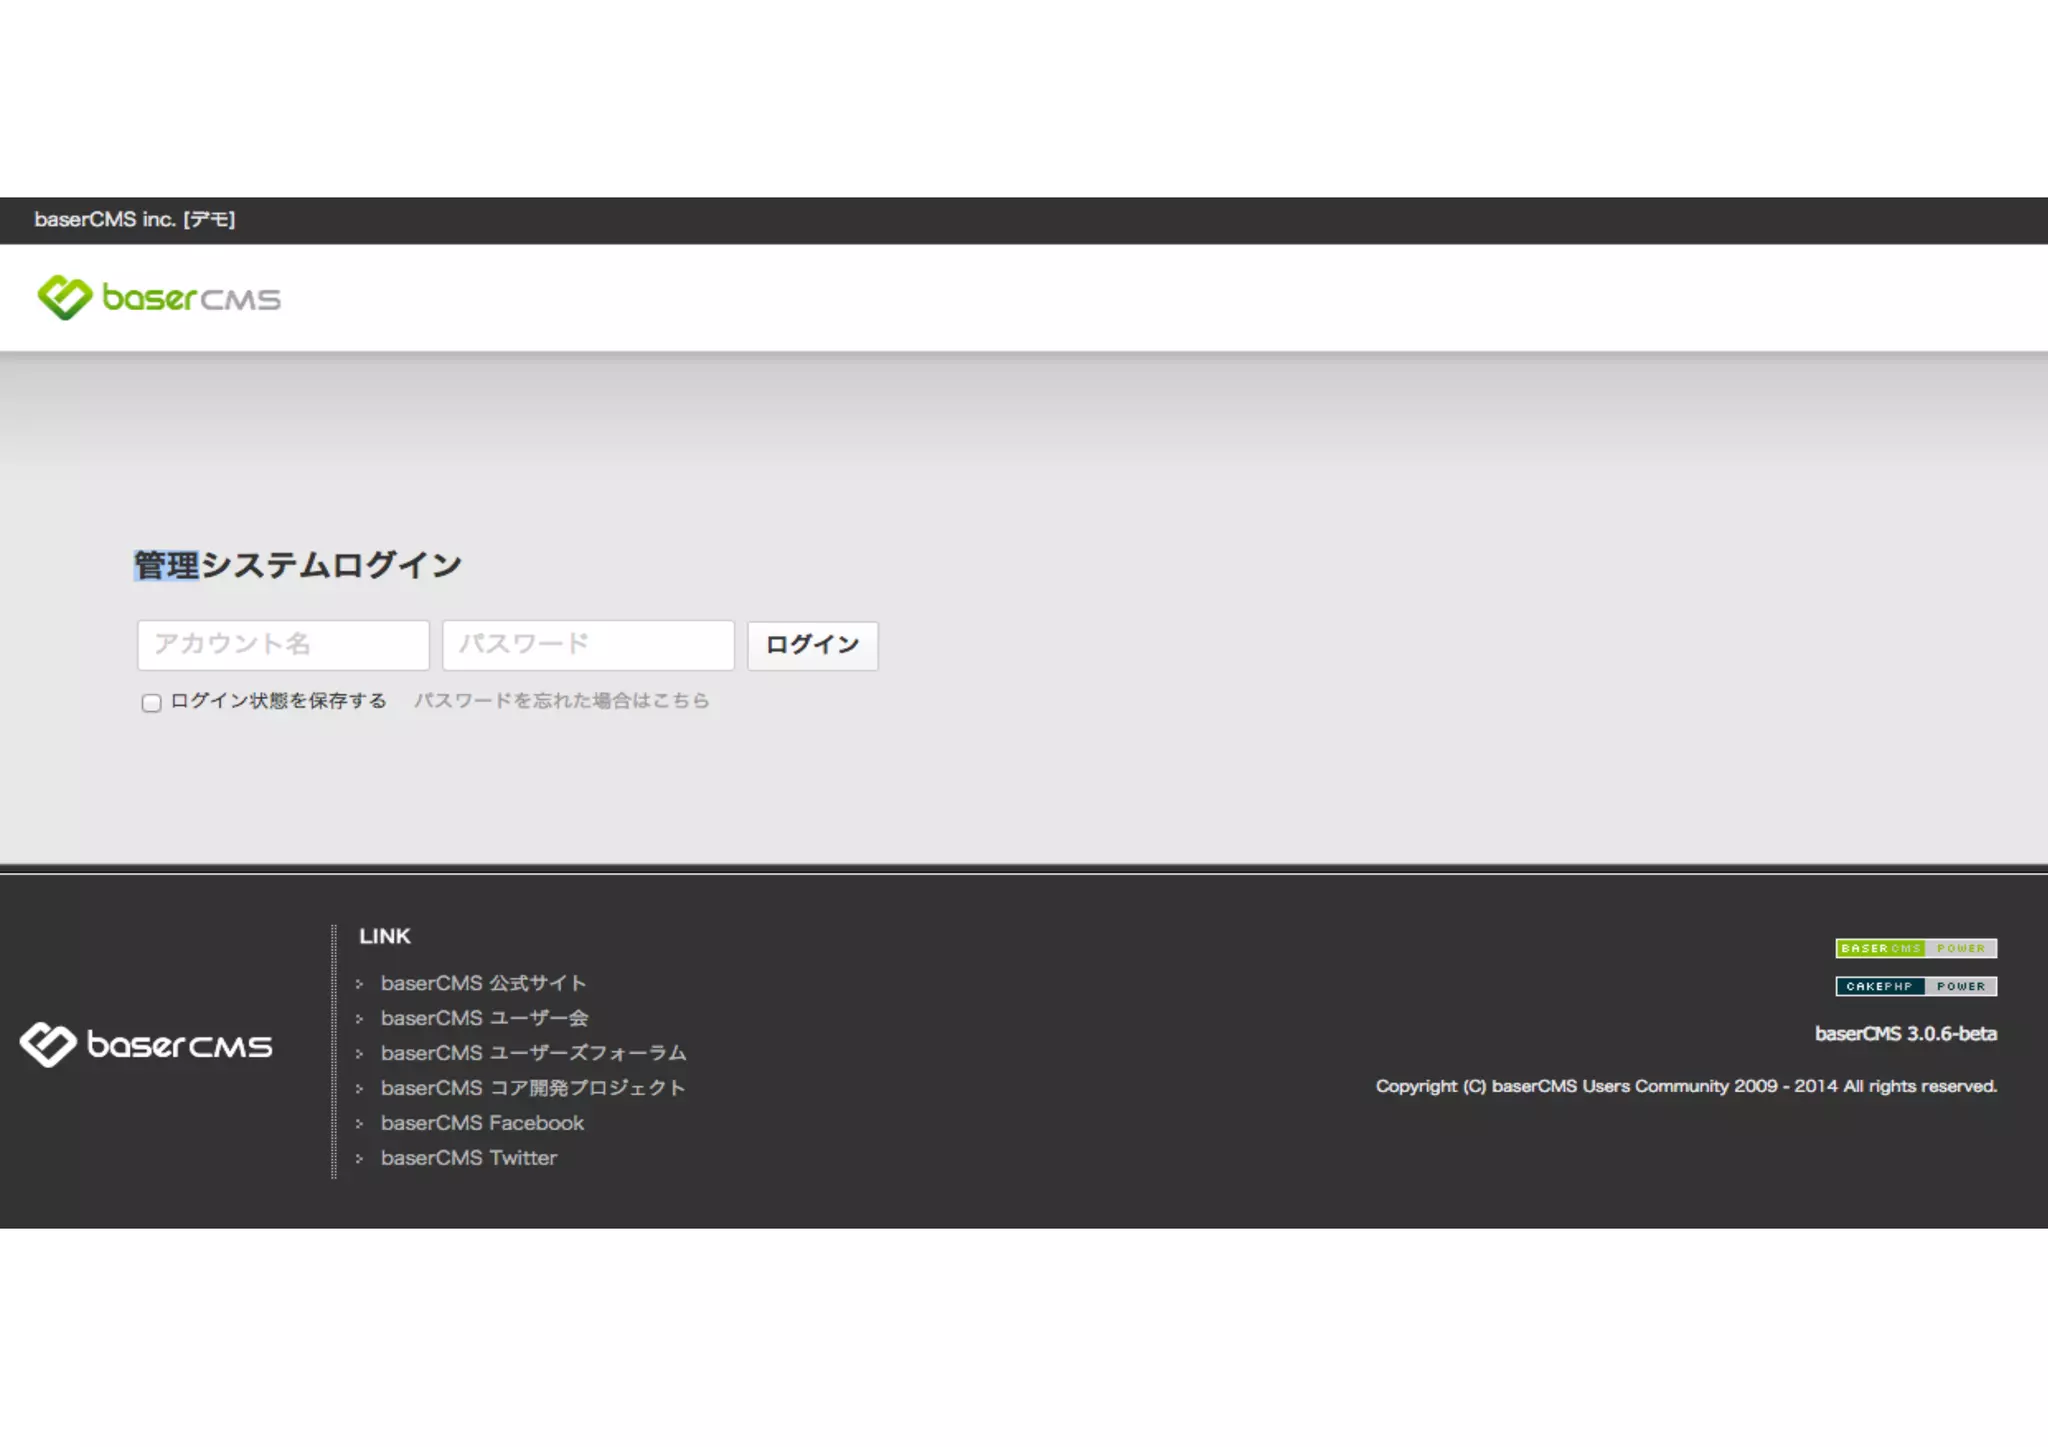The width and height of the screenshot is (2048, 1447).
Task: Open baserCMS ユーザーズフォーラム link
Action: (533, 1053)
